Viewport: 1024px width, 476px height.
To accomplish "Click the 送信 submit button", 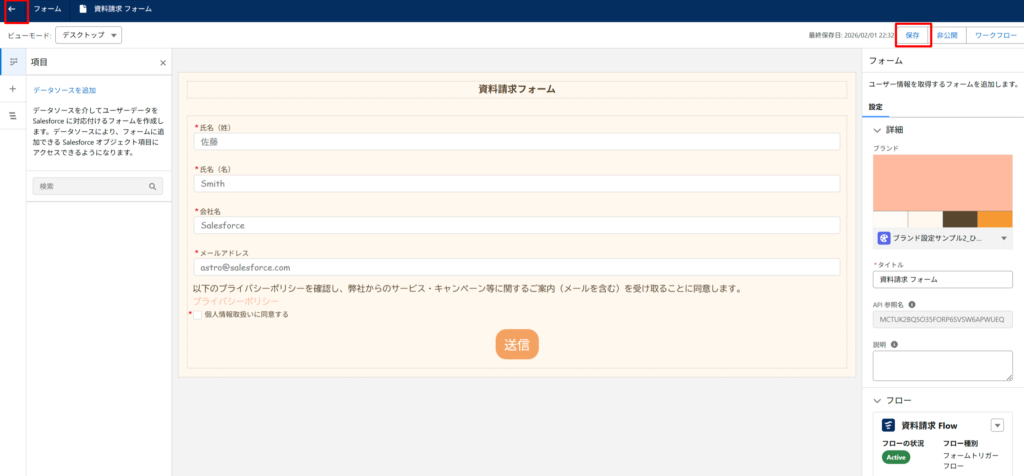I will (x=517, y=344).
